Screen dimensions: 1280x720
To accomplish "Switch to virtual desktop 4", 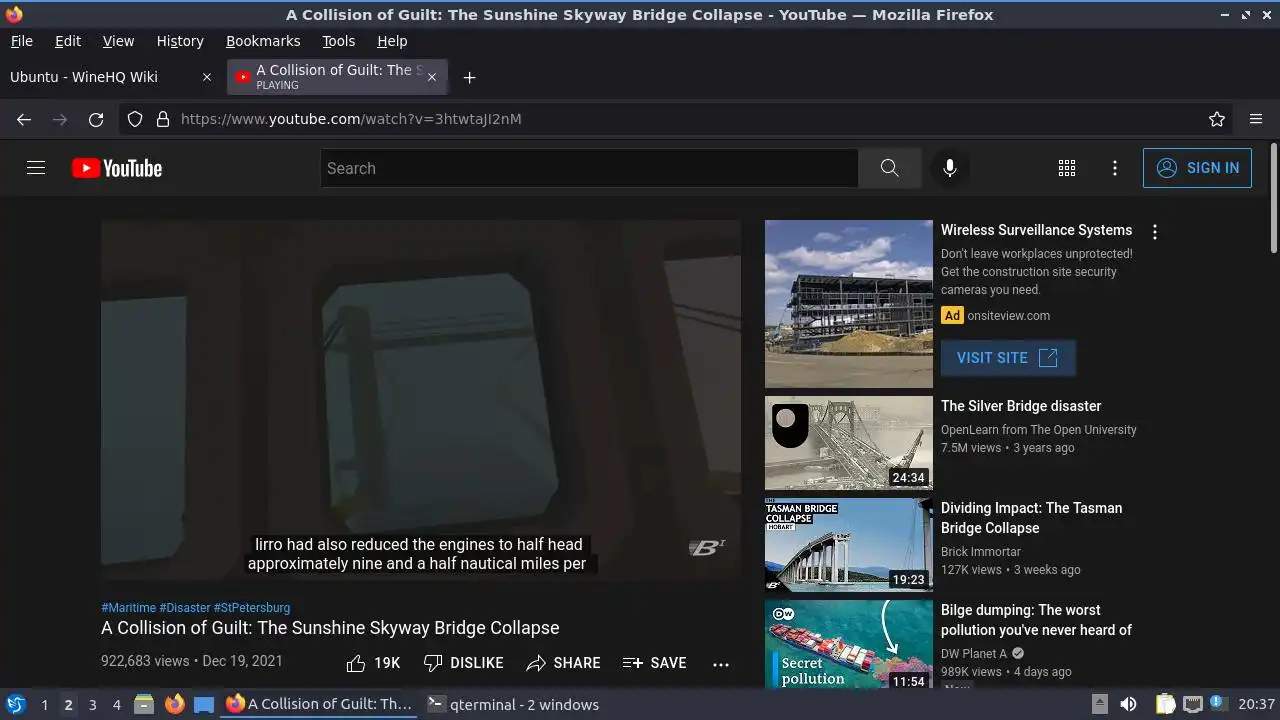I will [x=116, y=704].
